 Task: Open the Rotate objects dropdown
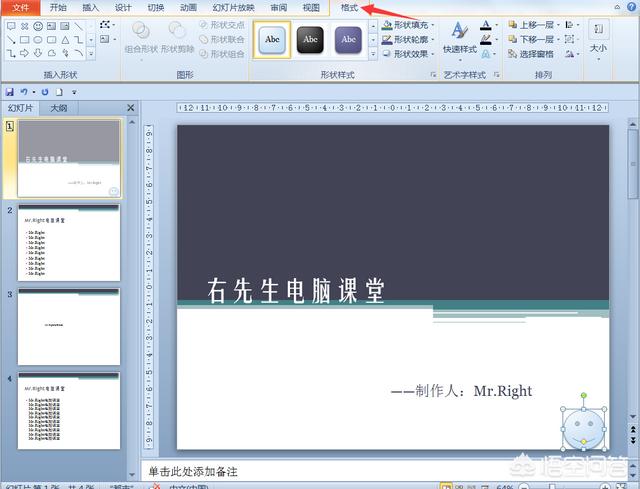coord(572,54)
